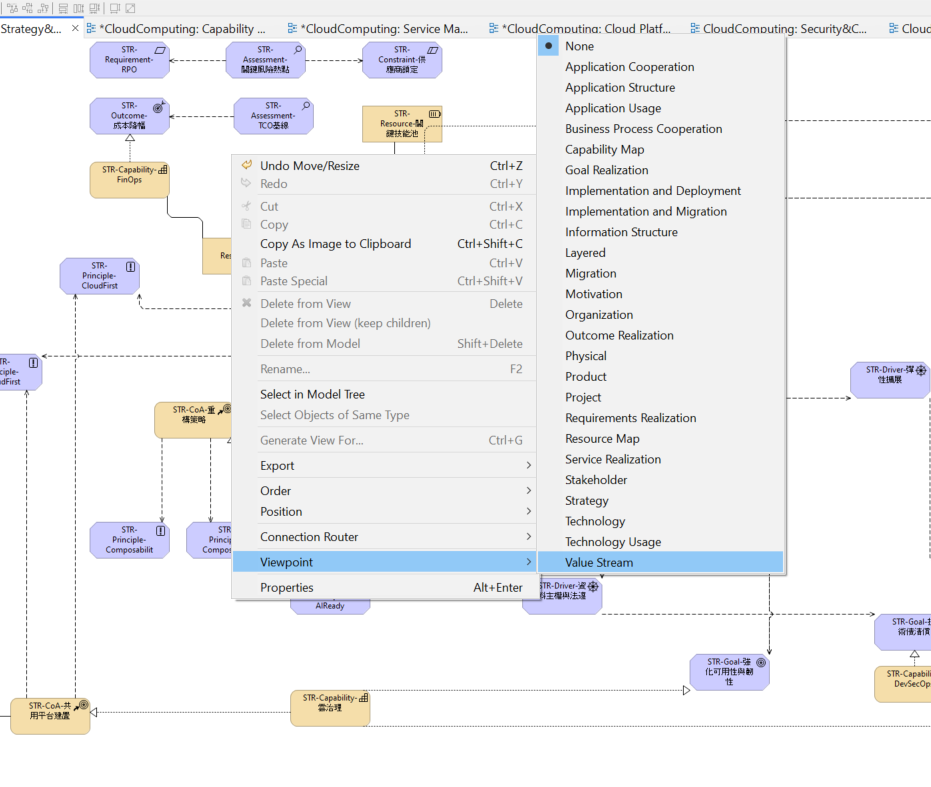Expand the Viewpoint submenu

pos(384,562)
